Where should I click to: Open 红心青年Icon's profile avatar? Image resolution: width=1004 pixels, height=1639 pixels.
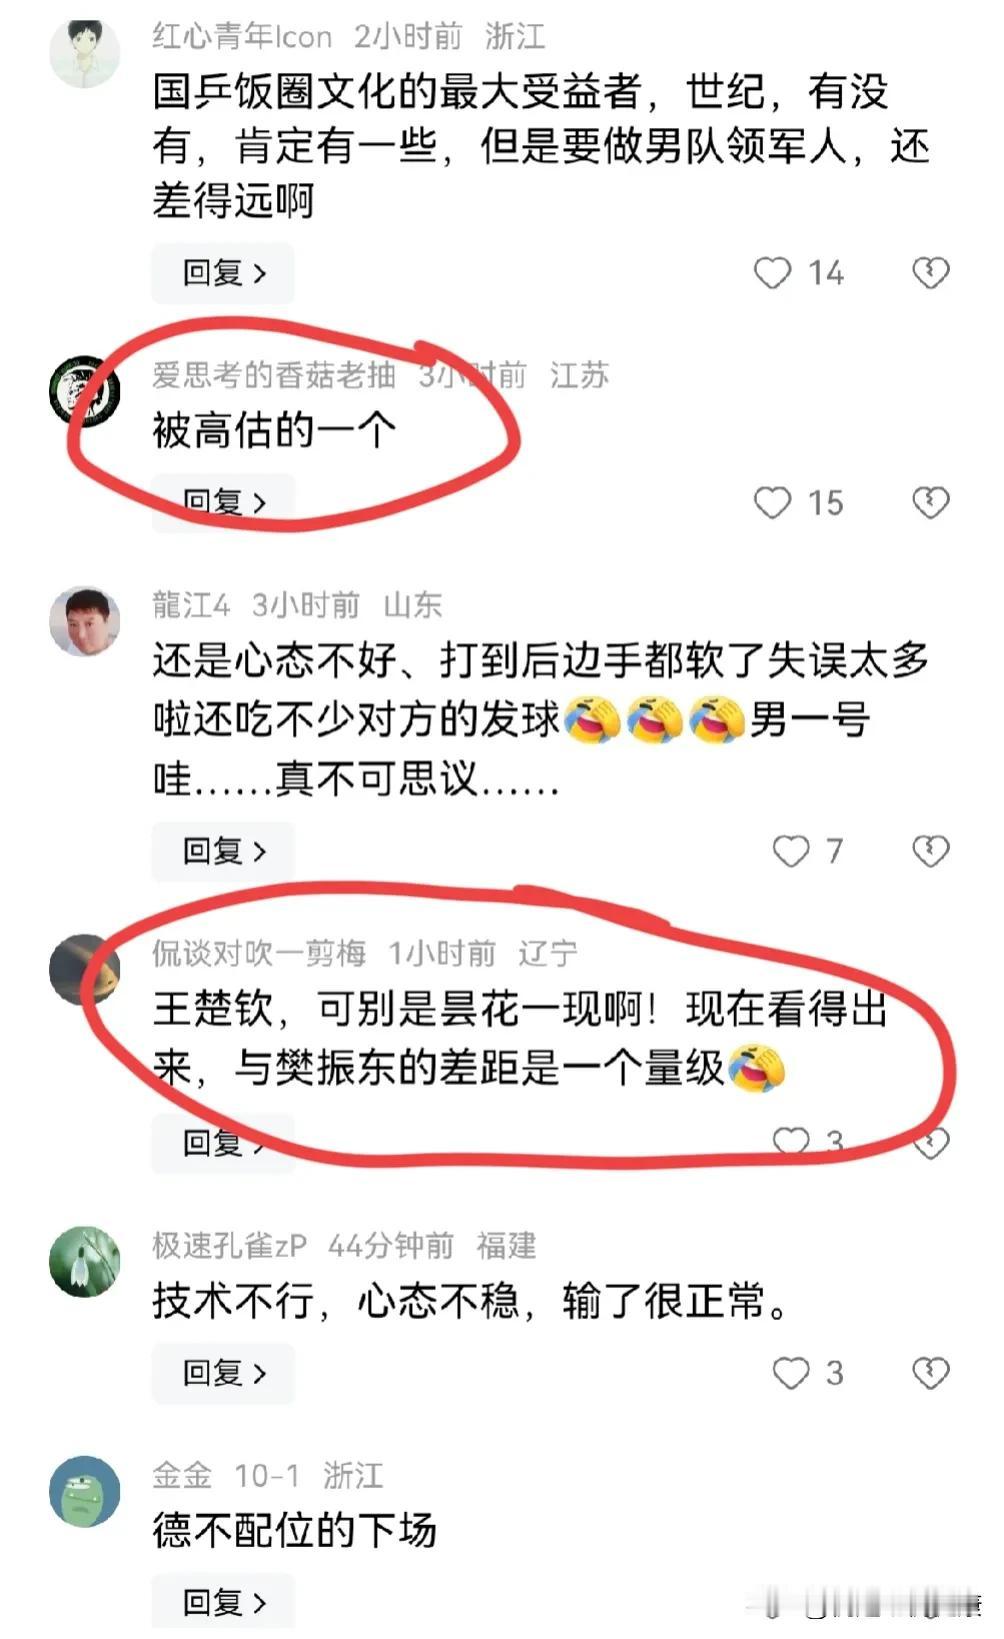pos(85,52)
